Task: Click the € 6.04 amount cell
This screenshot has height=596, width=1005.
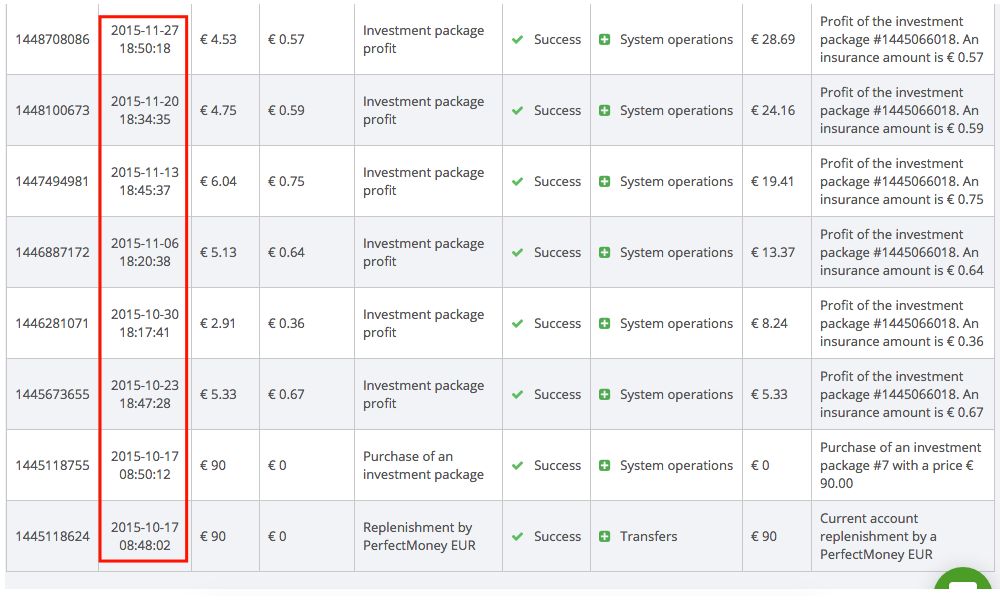Action: [x=218, y=182]
